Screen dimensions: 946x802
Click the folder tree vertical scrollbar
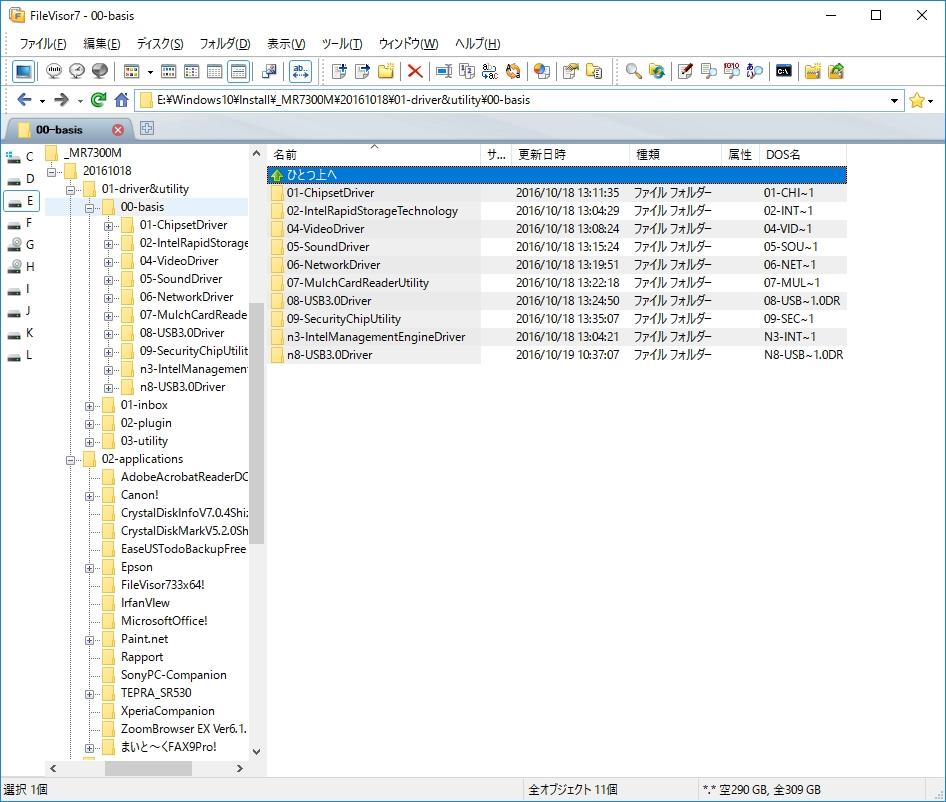(x=256, y=422)
